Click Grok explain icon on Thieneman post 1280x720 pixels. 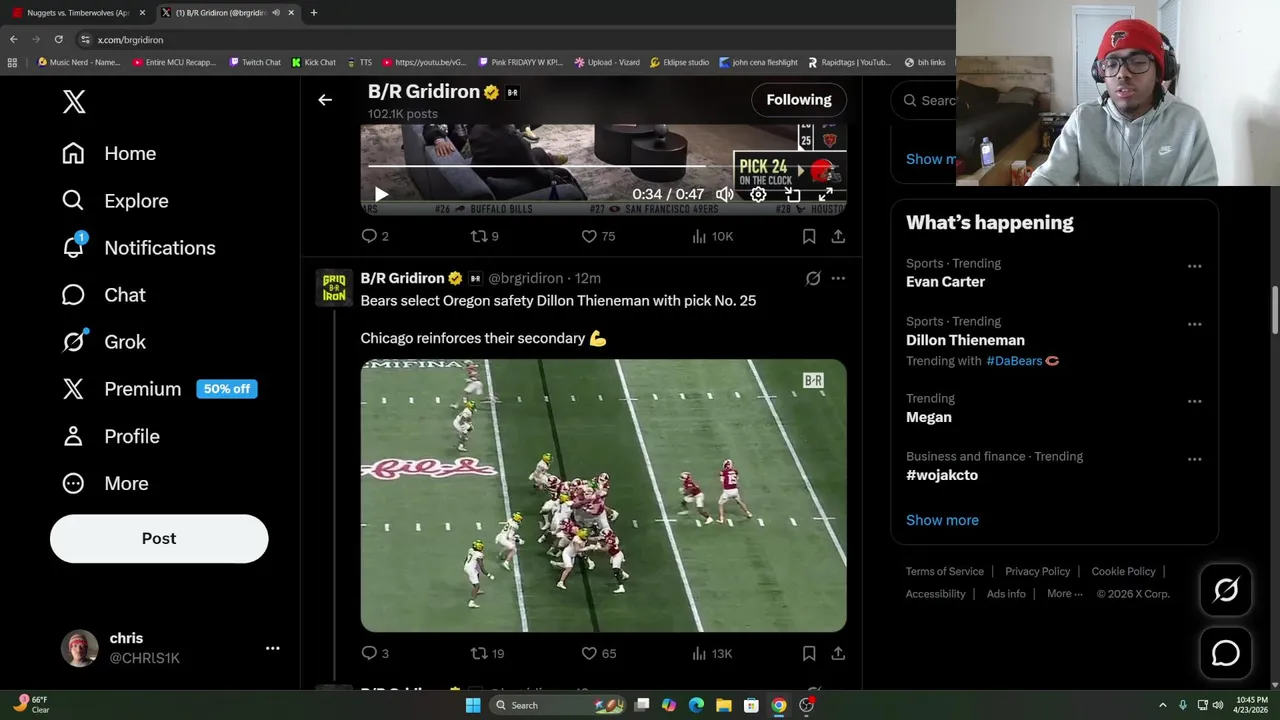(x=813, y=278)
